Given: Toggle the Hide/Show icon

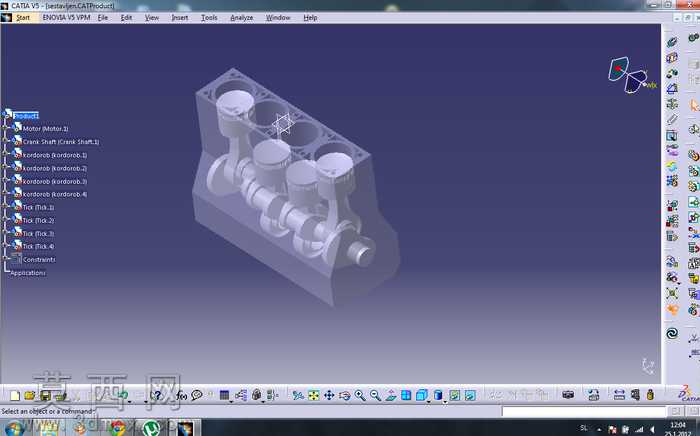Looking at the screenshot, I should point(454,395).
